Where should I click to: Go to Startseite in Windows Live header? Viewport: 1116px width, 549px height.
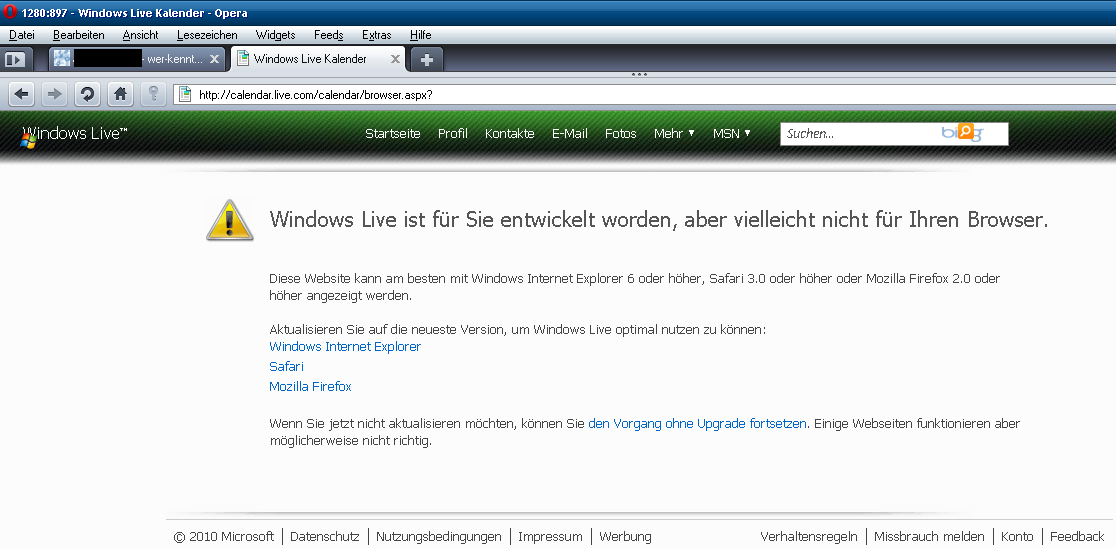click(x=393, y=134)
